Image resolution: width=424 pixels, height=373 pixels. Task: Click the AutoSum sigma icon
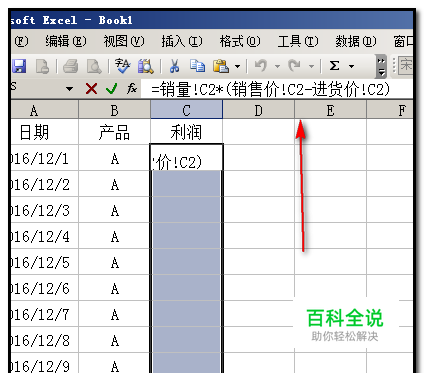click(x=334, y=66)
